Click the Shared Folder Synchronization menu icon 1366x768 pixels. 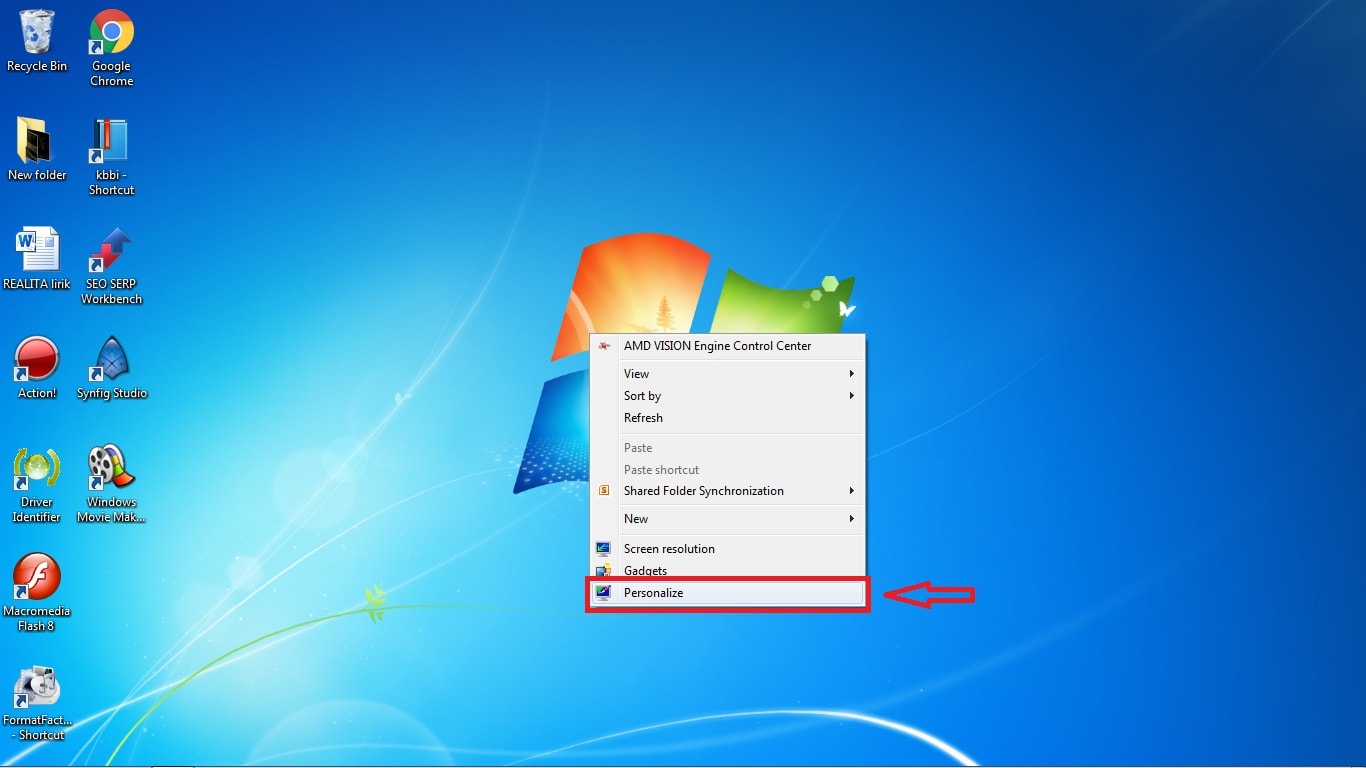tap(603, 491)
